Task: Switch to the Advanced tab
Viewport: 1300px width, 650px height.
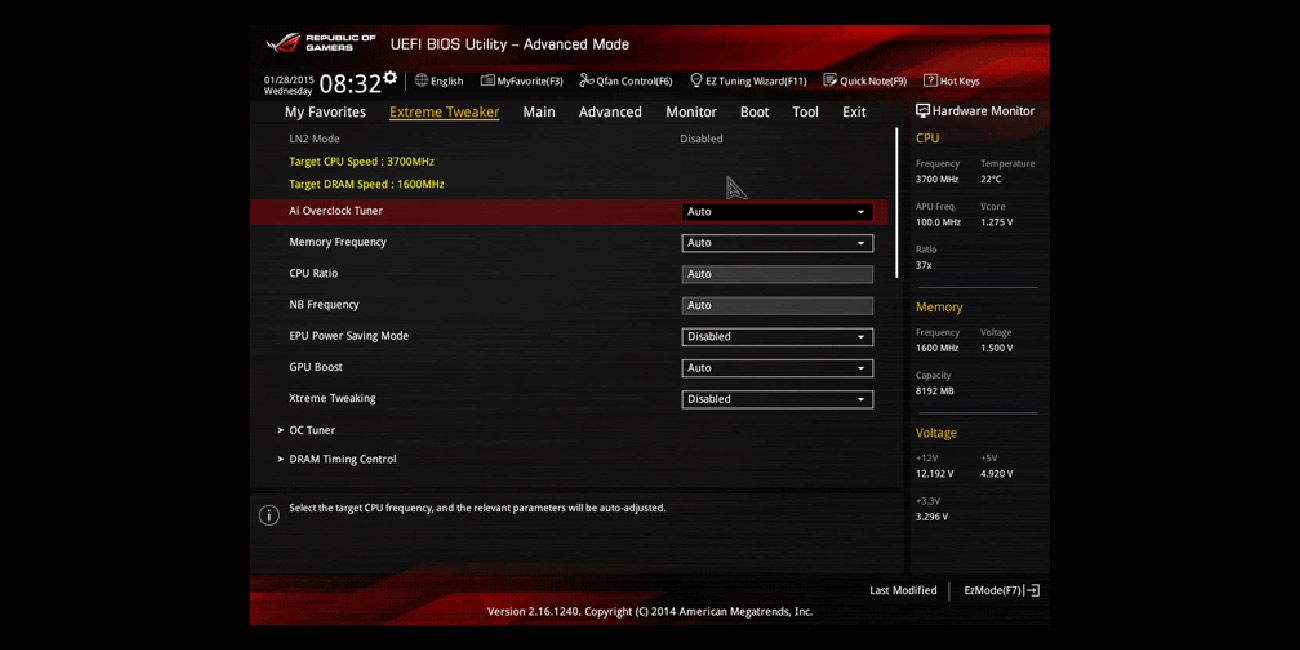Action: [x=610, y=112]
